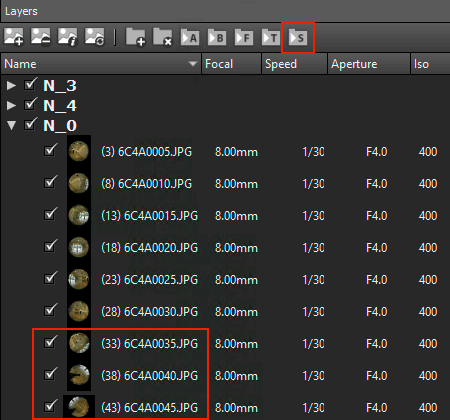Click the F layer arrangement icon
The image size is (450, 420).
pyautogui.click(x=244, y=37)
